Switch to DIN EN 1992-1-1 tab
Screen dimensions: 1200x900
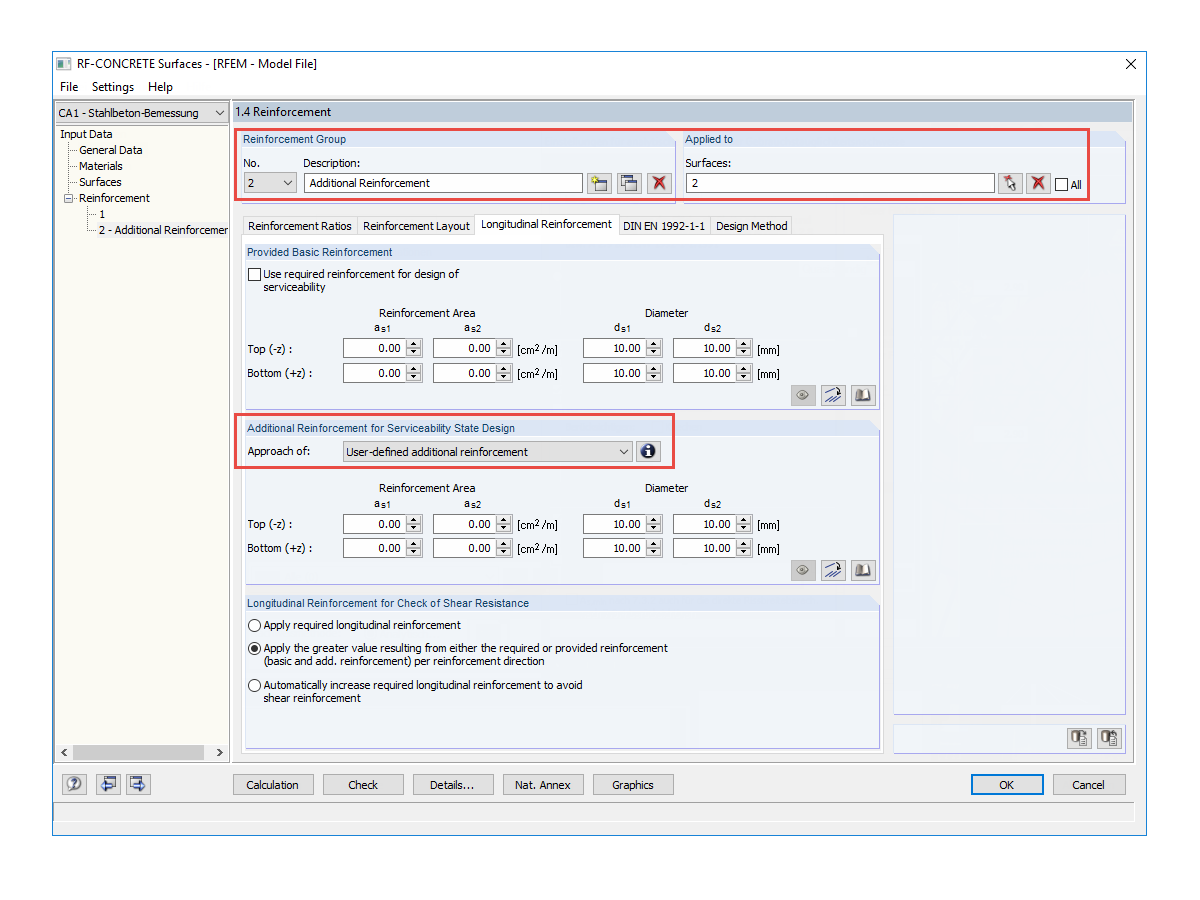(665, 226)
